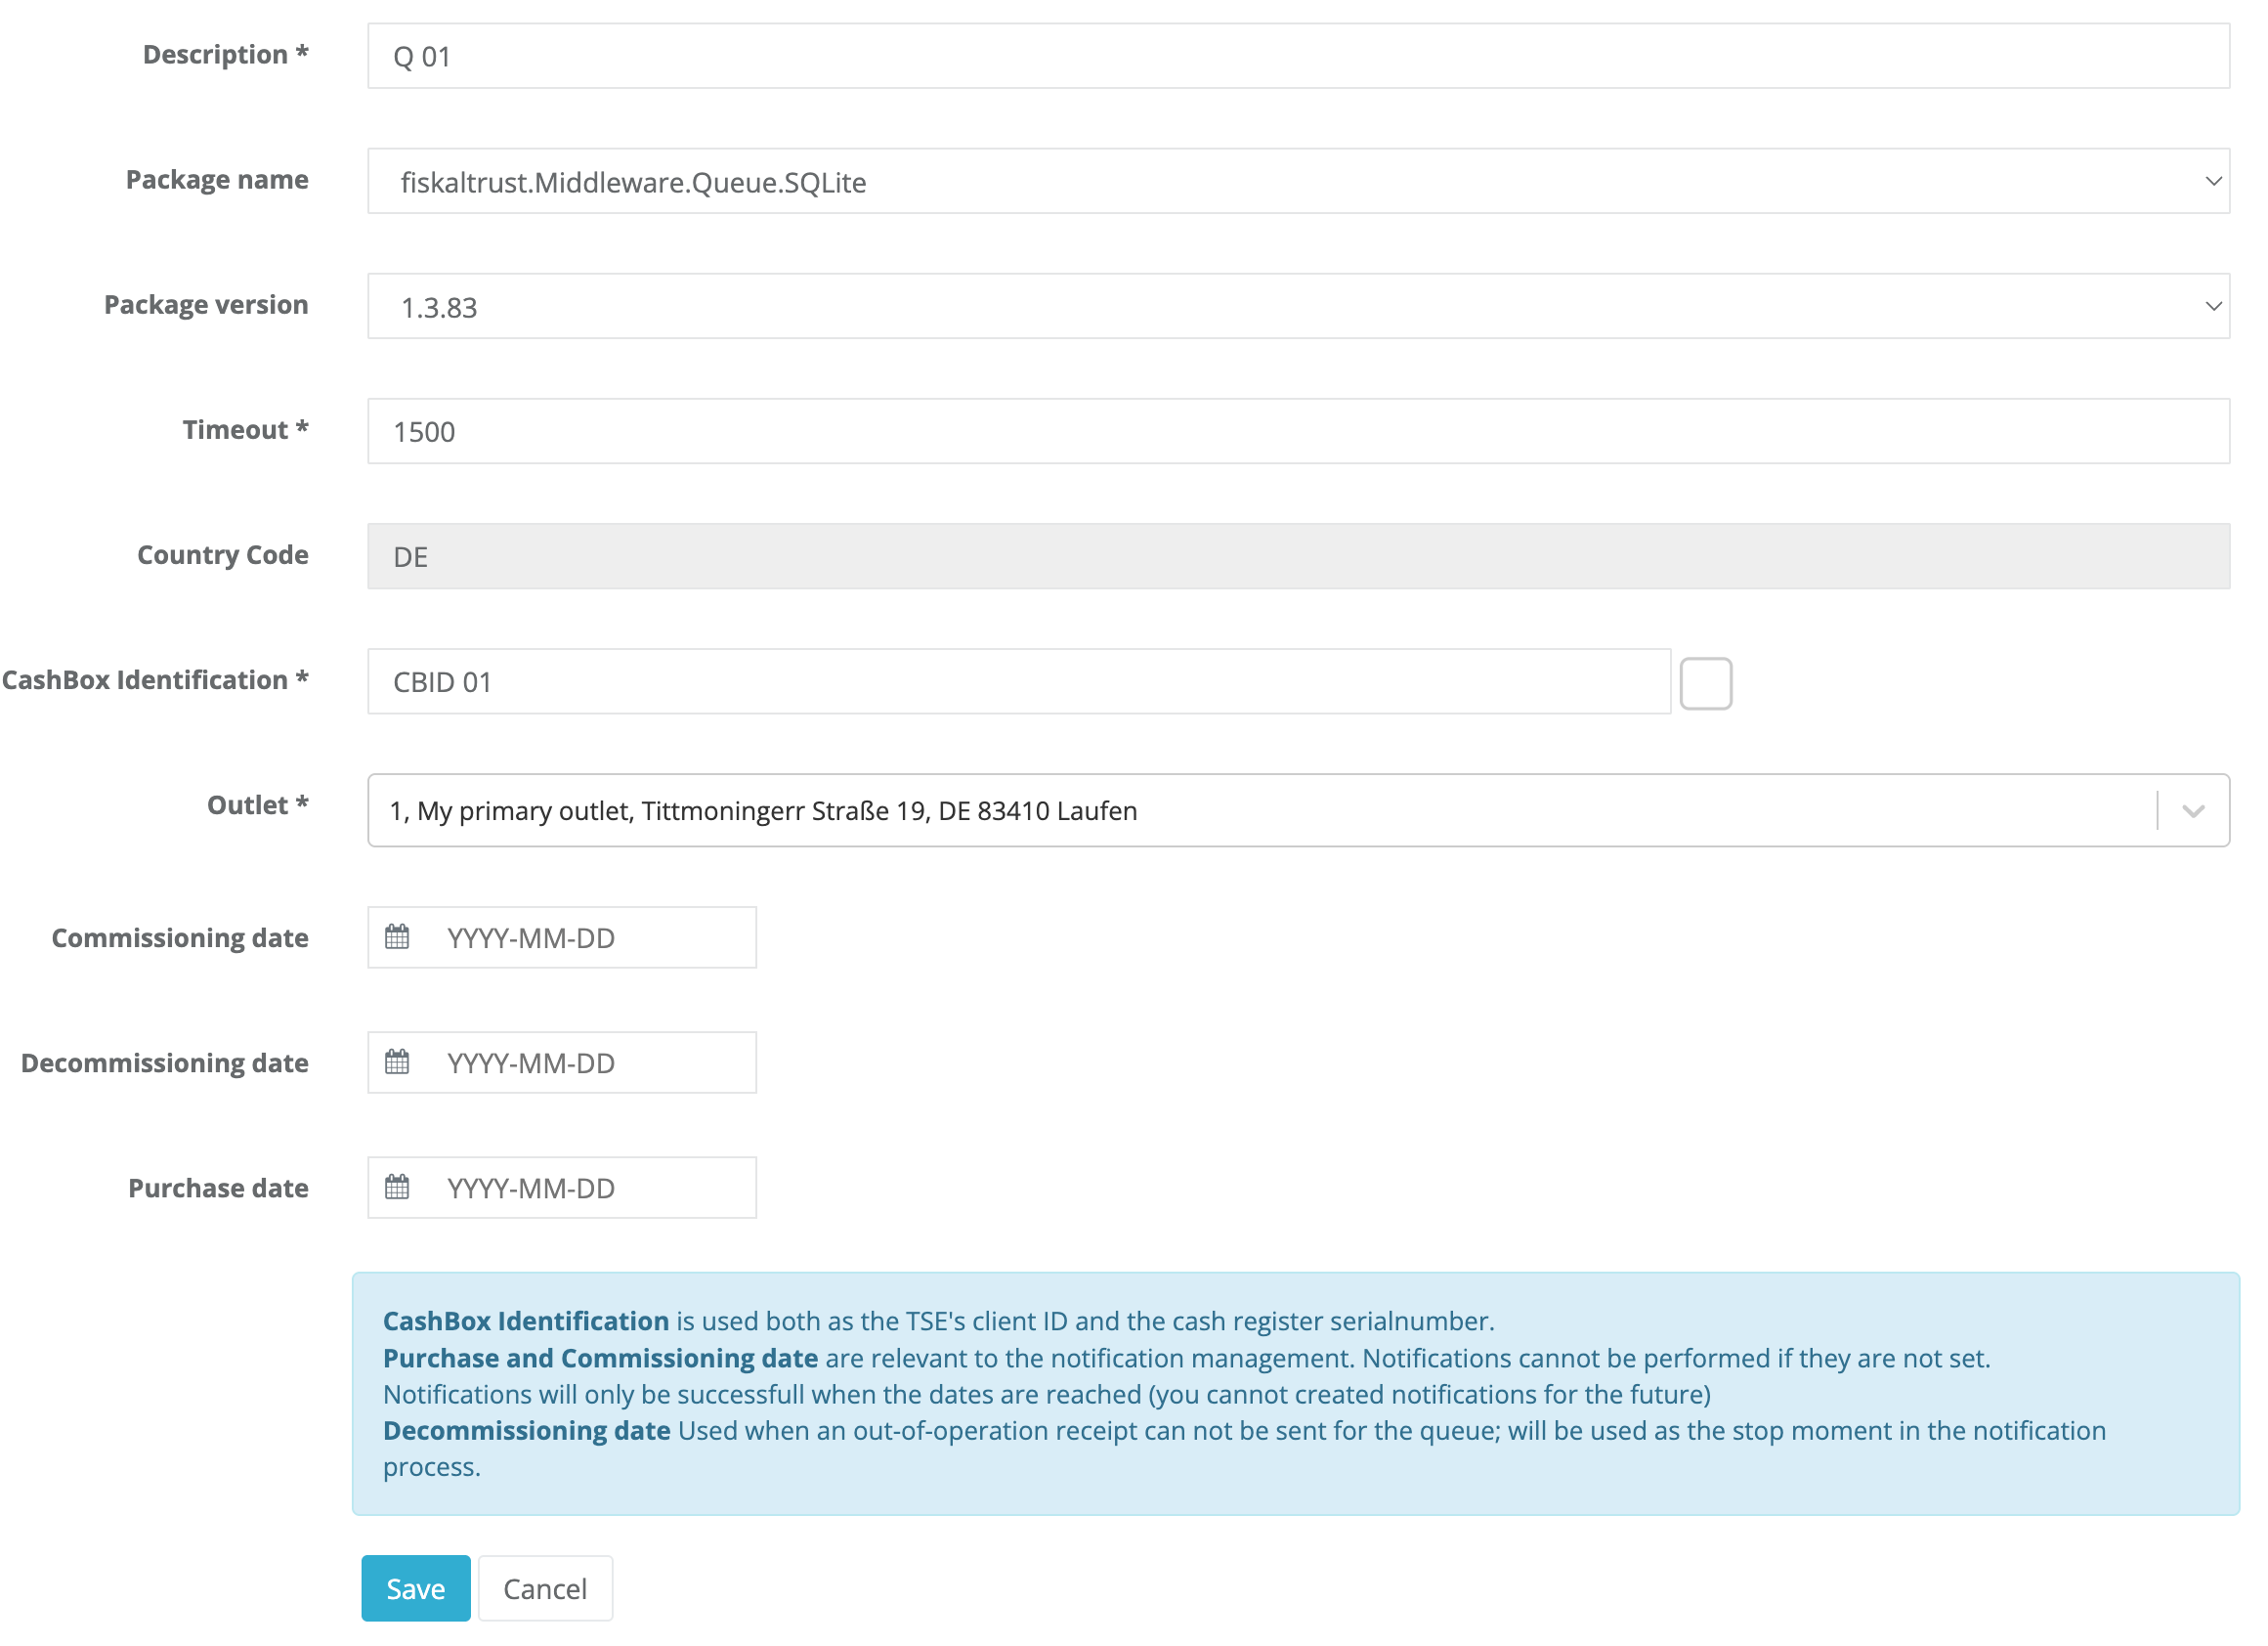Click the "Package name" label
The height and width of the screenshot is (1646, 2268).
coord(217,179)
